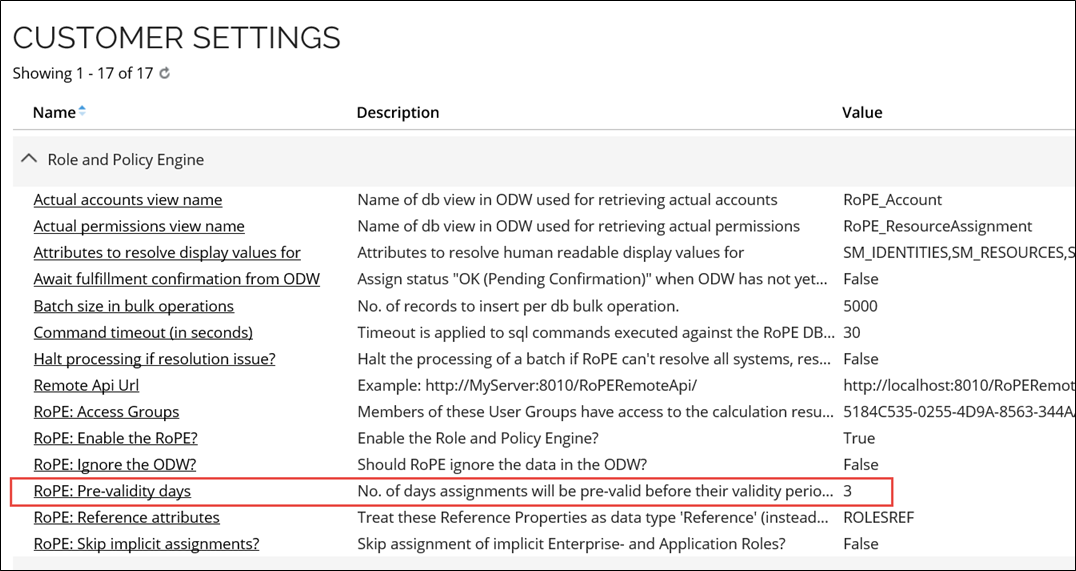The image size is (1076, 571).
Task: Open the Actual accounts view name setting
Action: tap(128, 200)
